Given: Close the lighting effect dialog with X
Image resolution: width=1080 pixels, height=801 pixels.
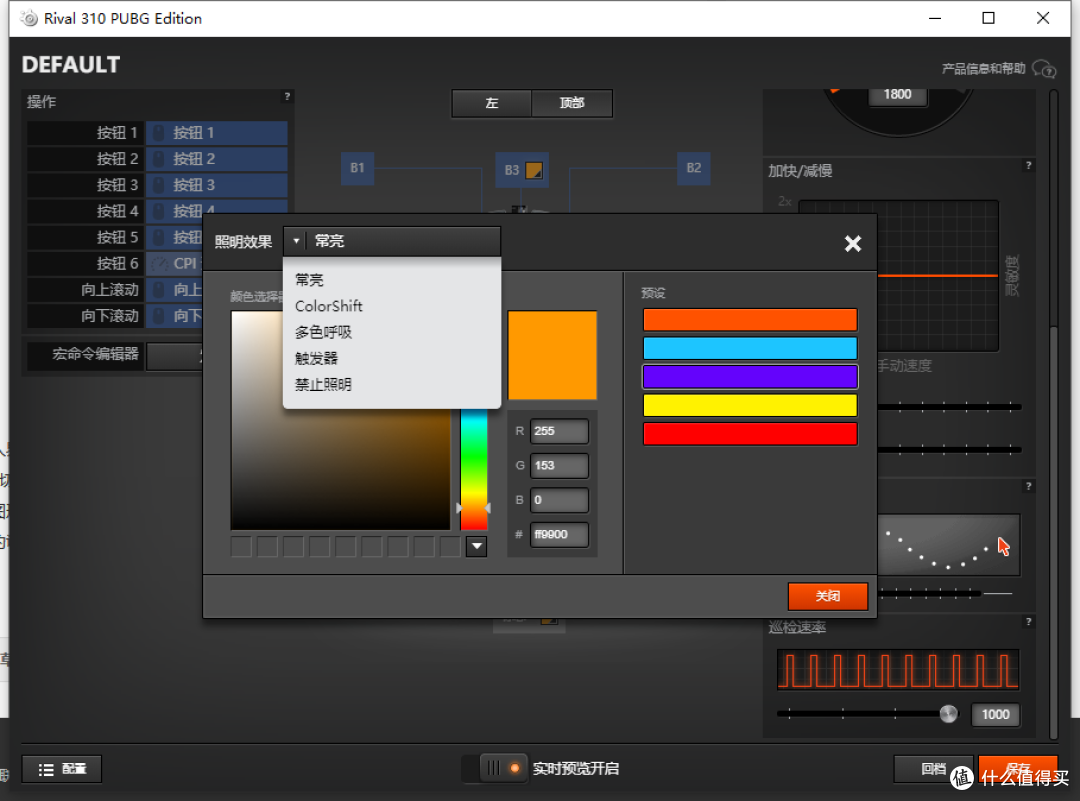Looking at the screenshot, I should point(853,243).
